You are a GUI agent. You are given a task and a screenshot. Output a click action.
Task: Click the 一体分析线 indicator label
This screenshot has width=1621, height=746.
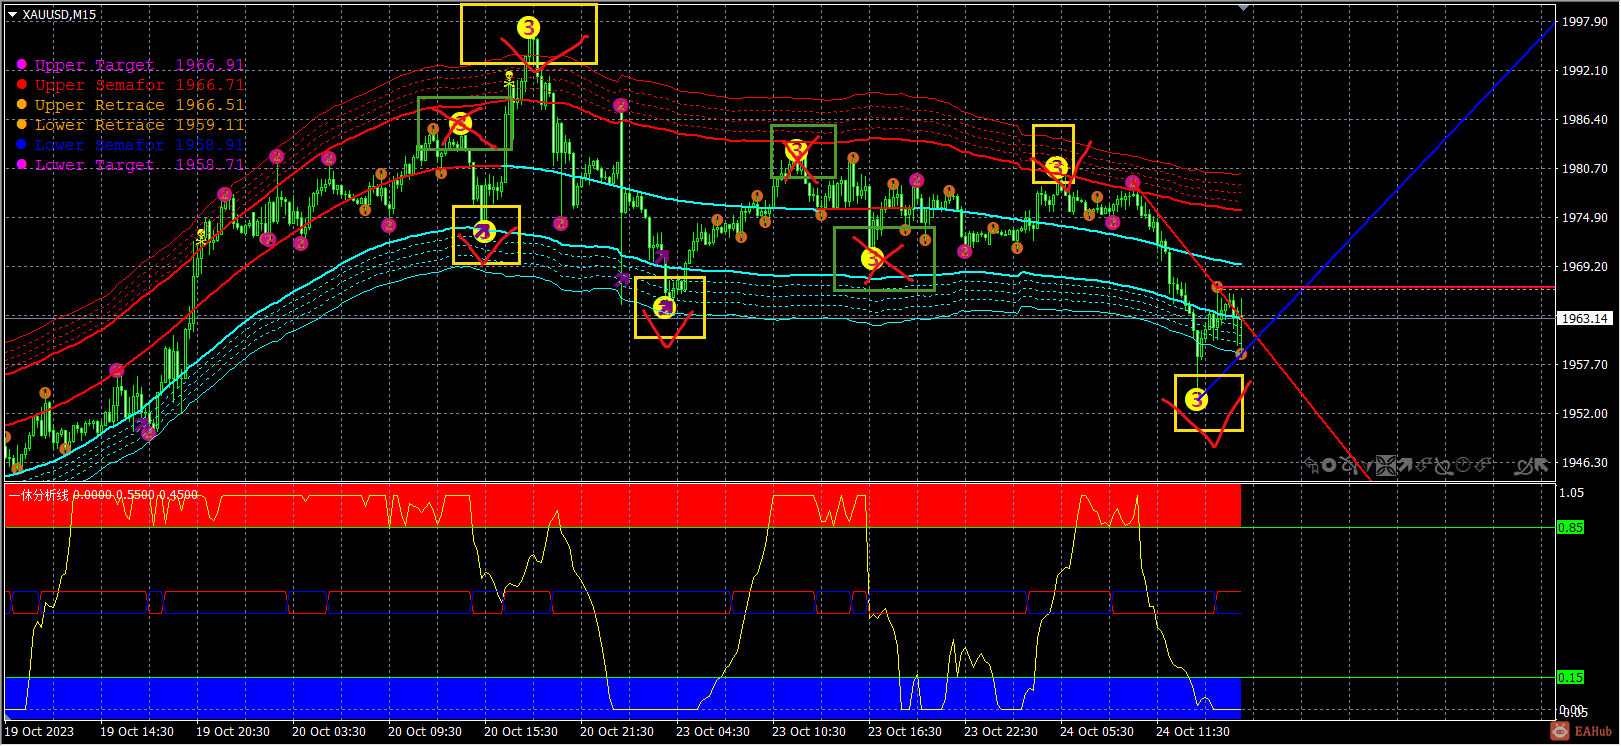pos(38,495)
